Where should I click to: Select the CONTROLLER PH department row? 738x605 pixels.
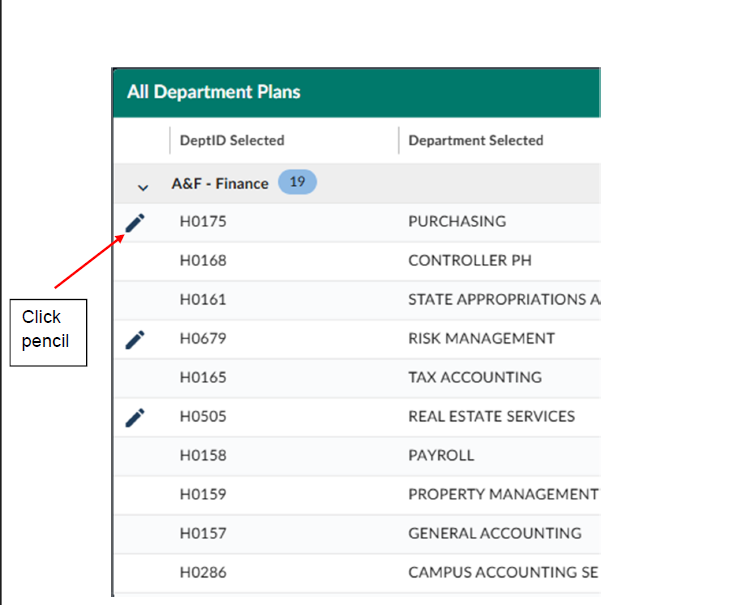tap(470, 261)
